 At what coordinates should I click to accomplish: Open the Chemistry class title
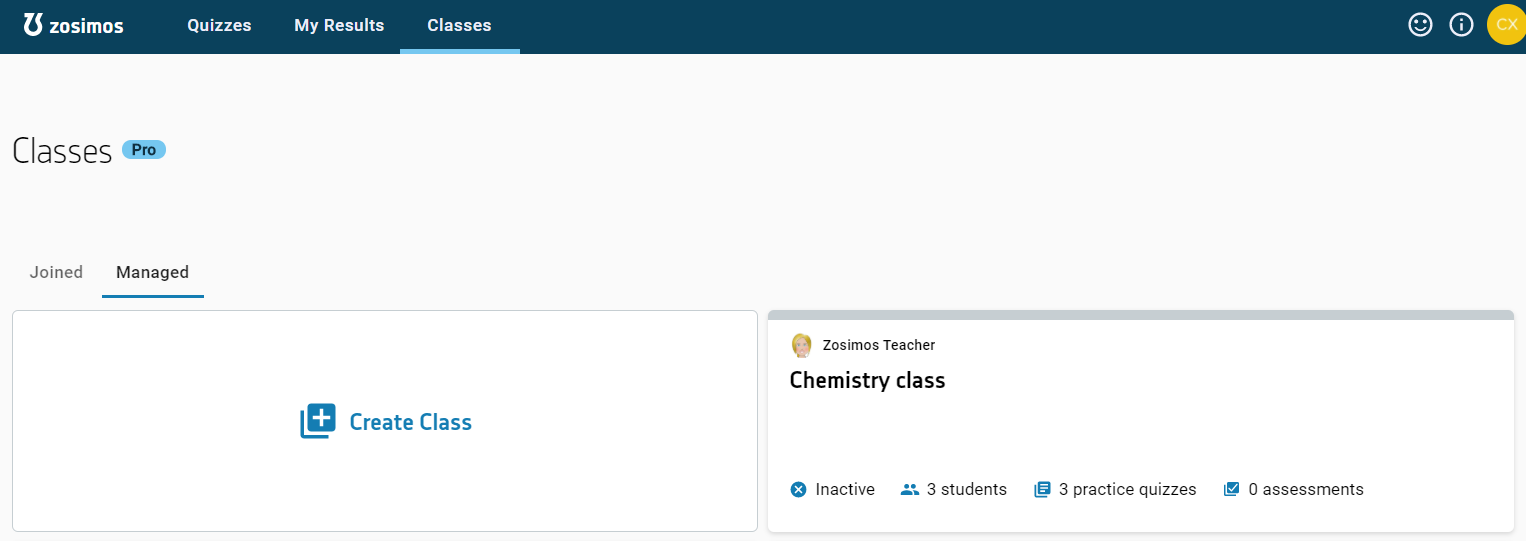pyautogui.click(x=867, y=380)
